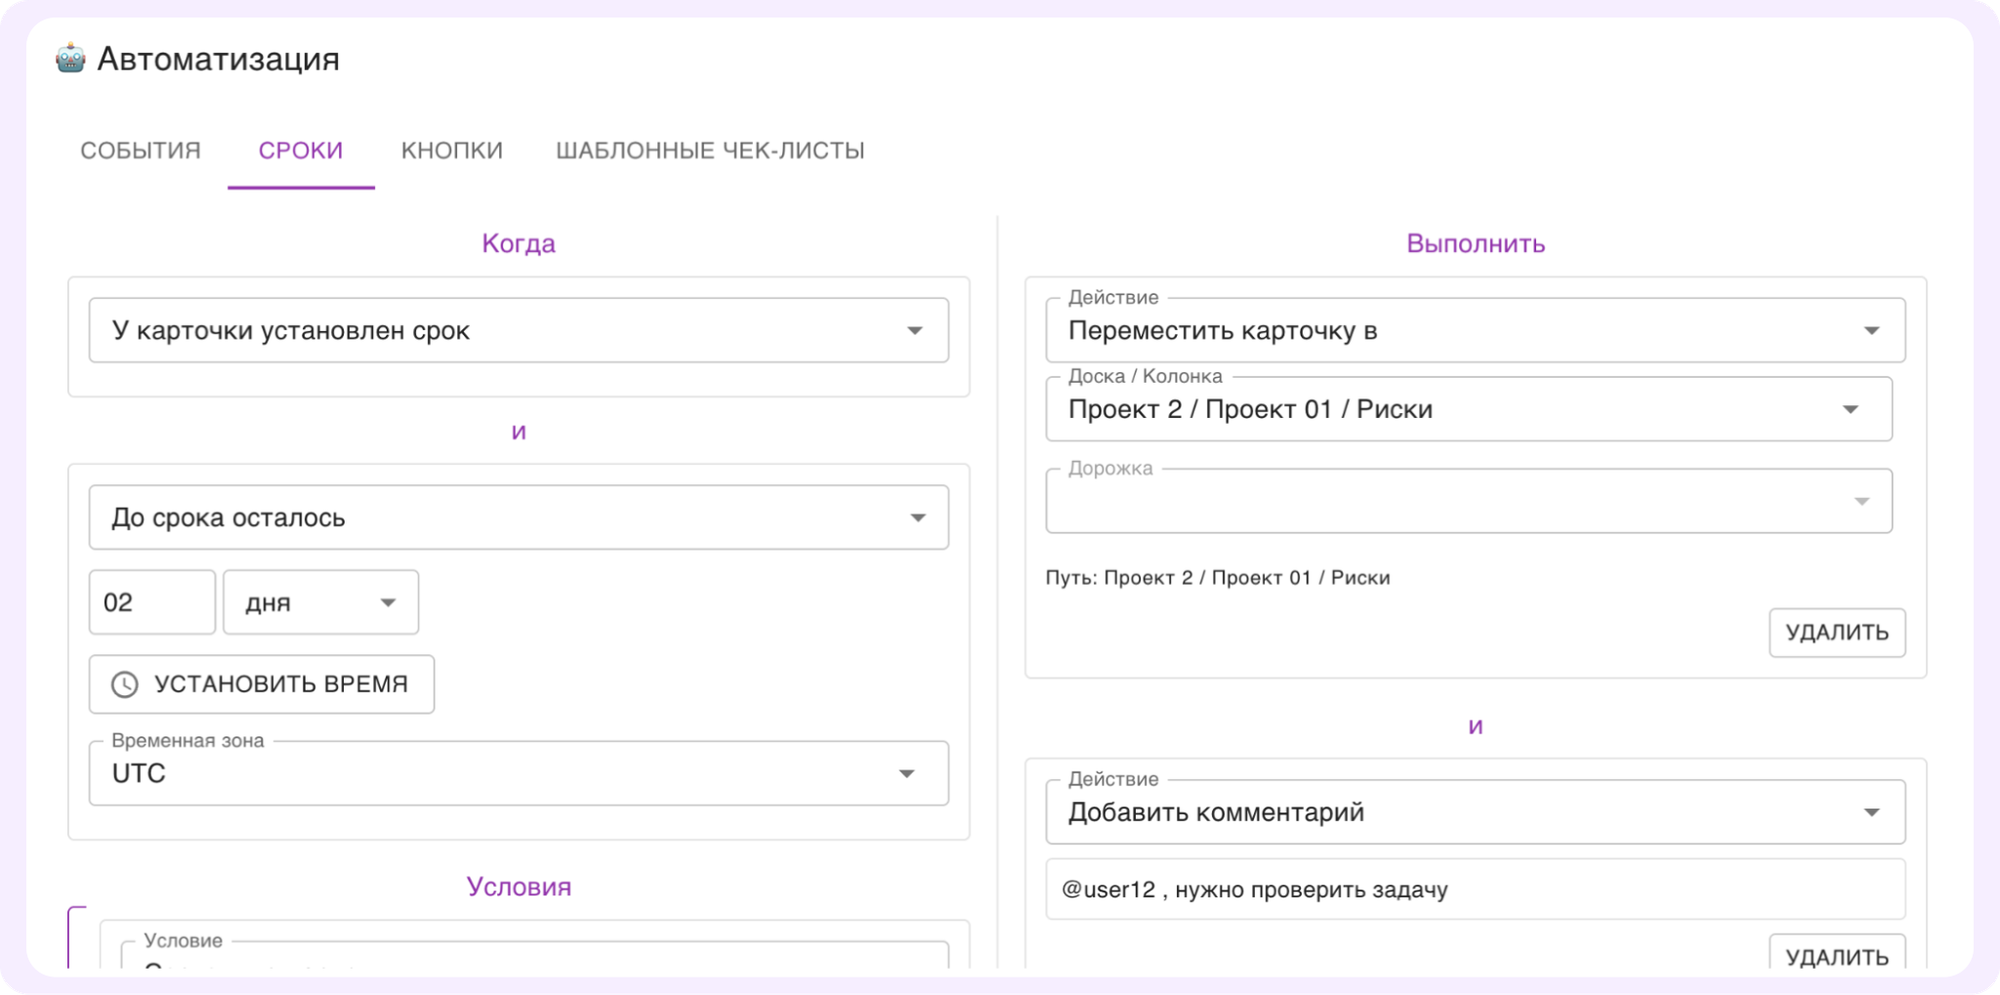
Task: Click the arrow icon in the дня selector
Action: click(x=390, y=602)
